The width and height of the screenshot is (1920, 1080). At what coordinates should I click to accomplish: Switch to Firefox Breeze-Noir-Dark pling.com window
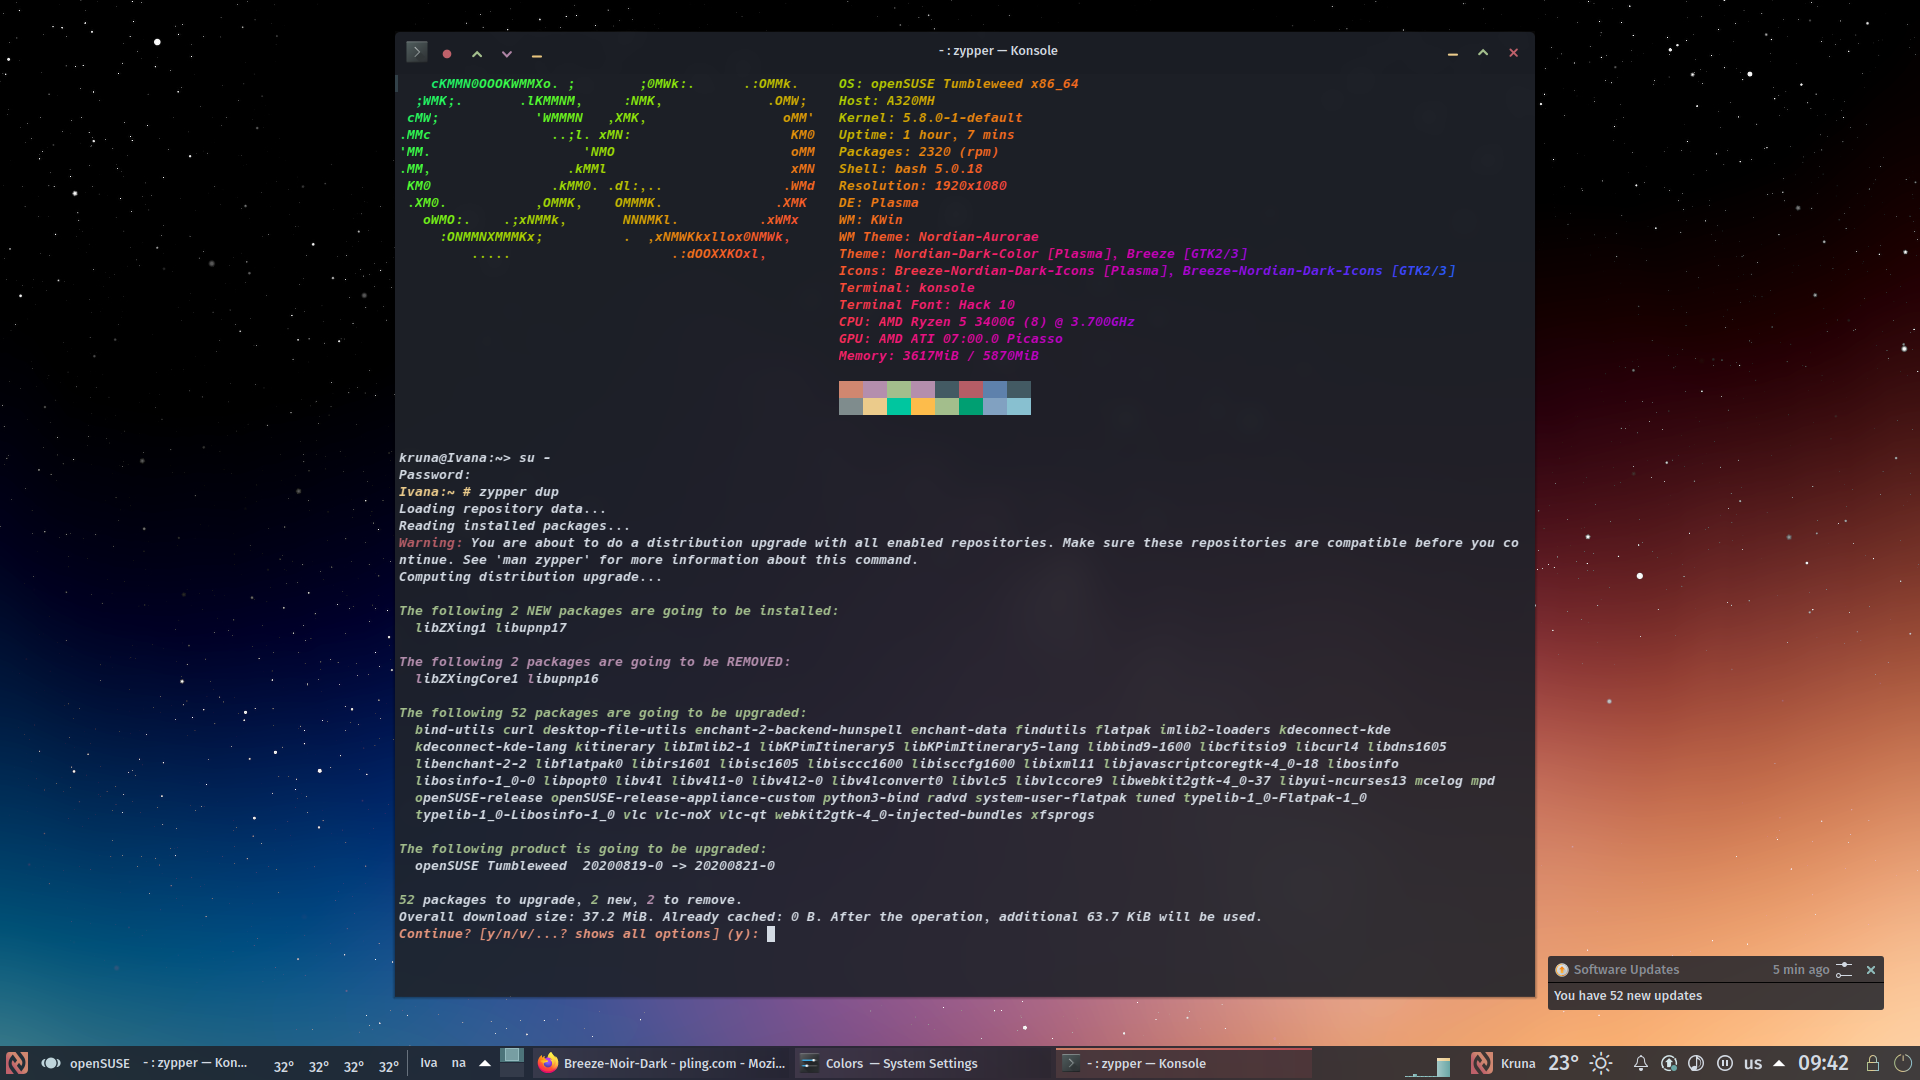(x=662, y=1063)
